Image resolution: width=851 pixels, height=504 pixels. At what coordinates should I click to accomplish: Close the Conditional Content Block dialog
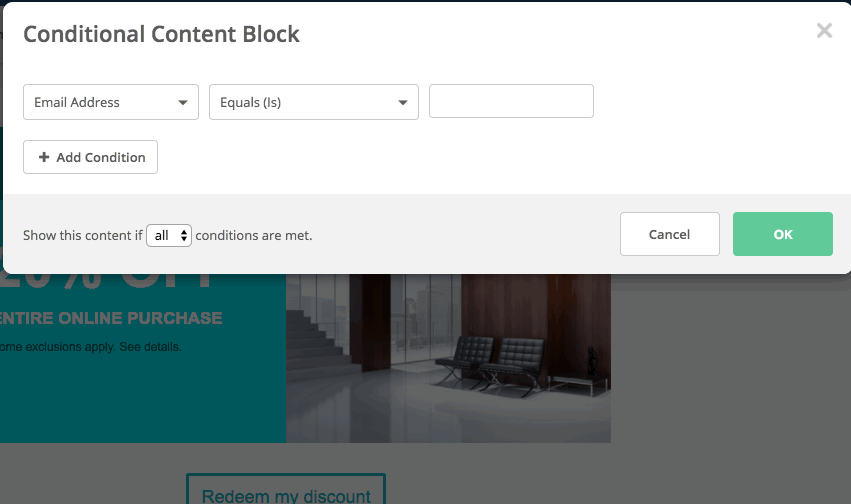pos(824,31)
